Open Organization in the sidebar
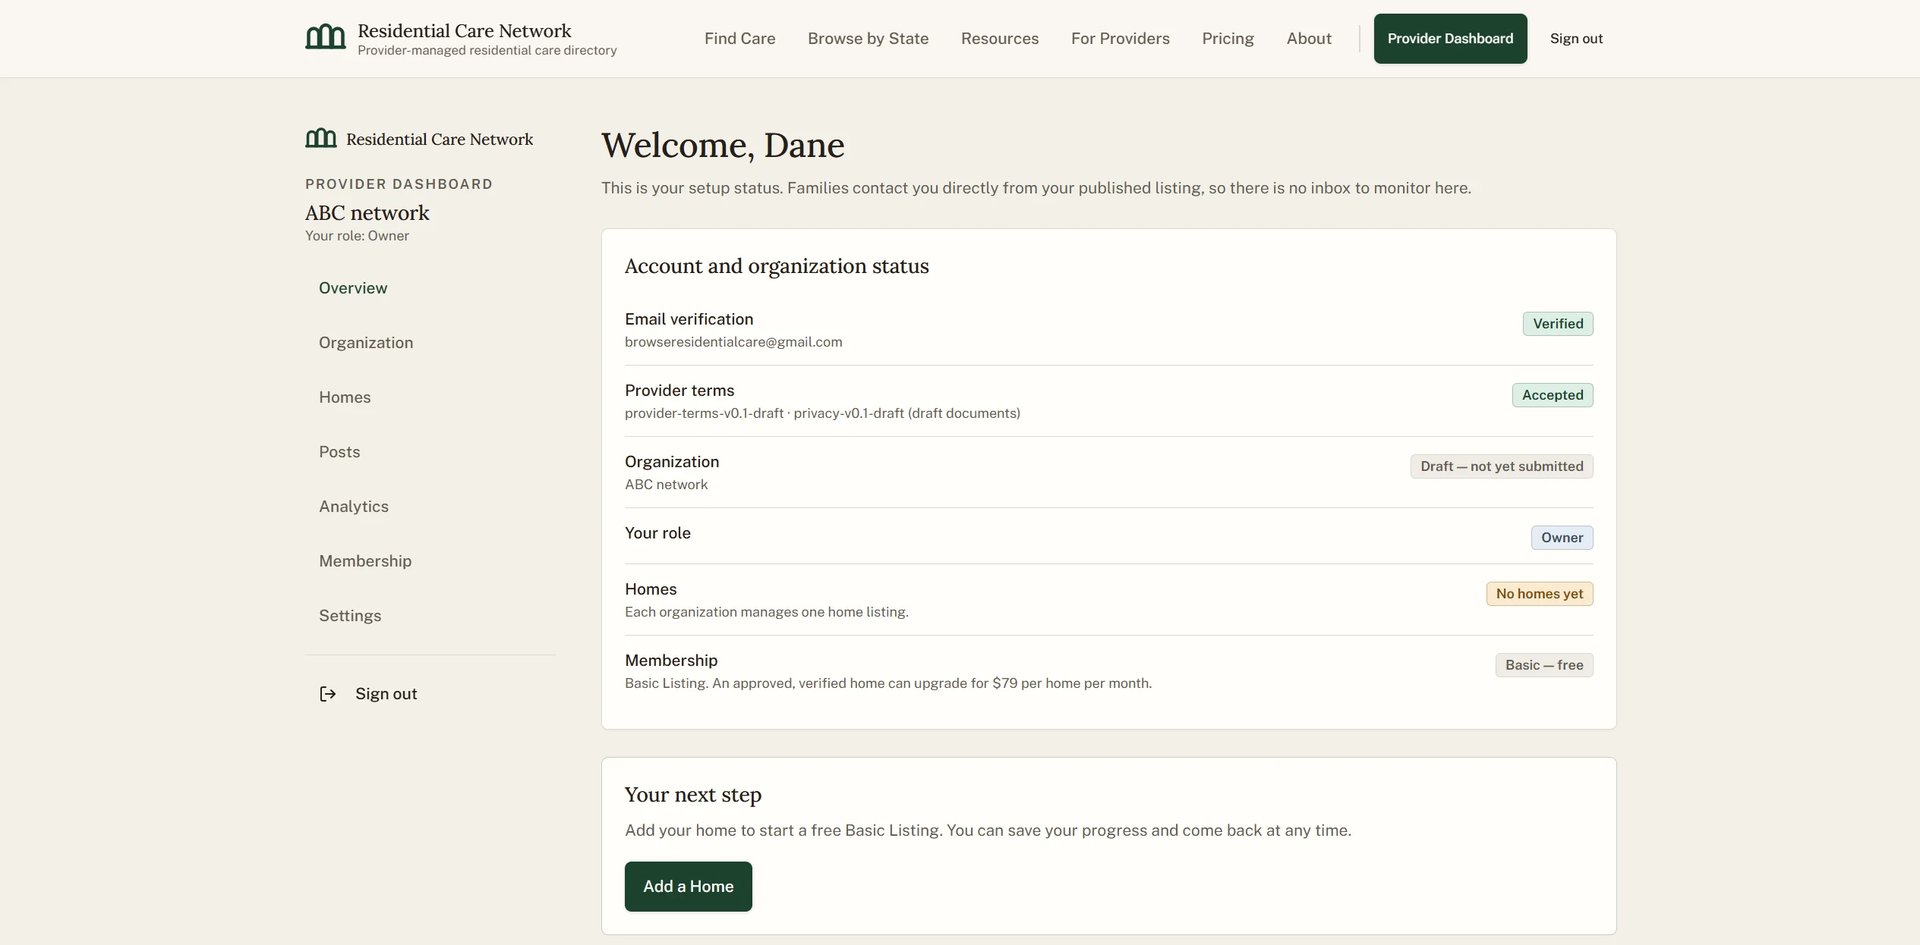Image resolution: width=1920 pixels, height=945 pixels. click(366, 343)
